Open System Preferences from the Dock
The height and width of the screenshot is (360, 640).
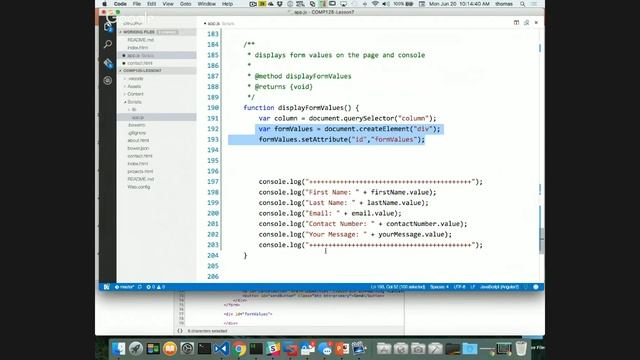187,349
